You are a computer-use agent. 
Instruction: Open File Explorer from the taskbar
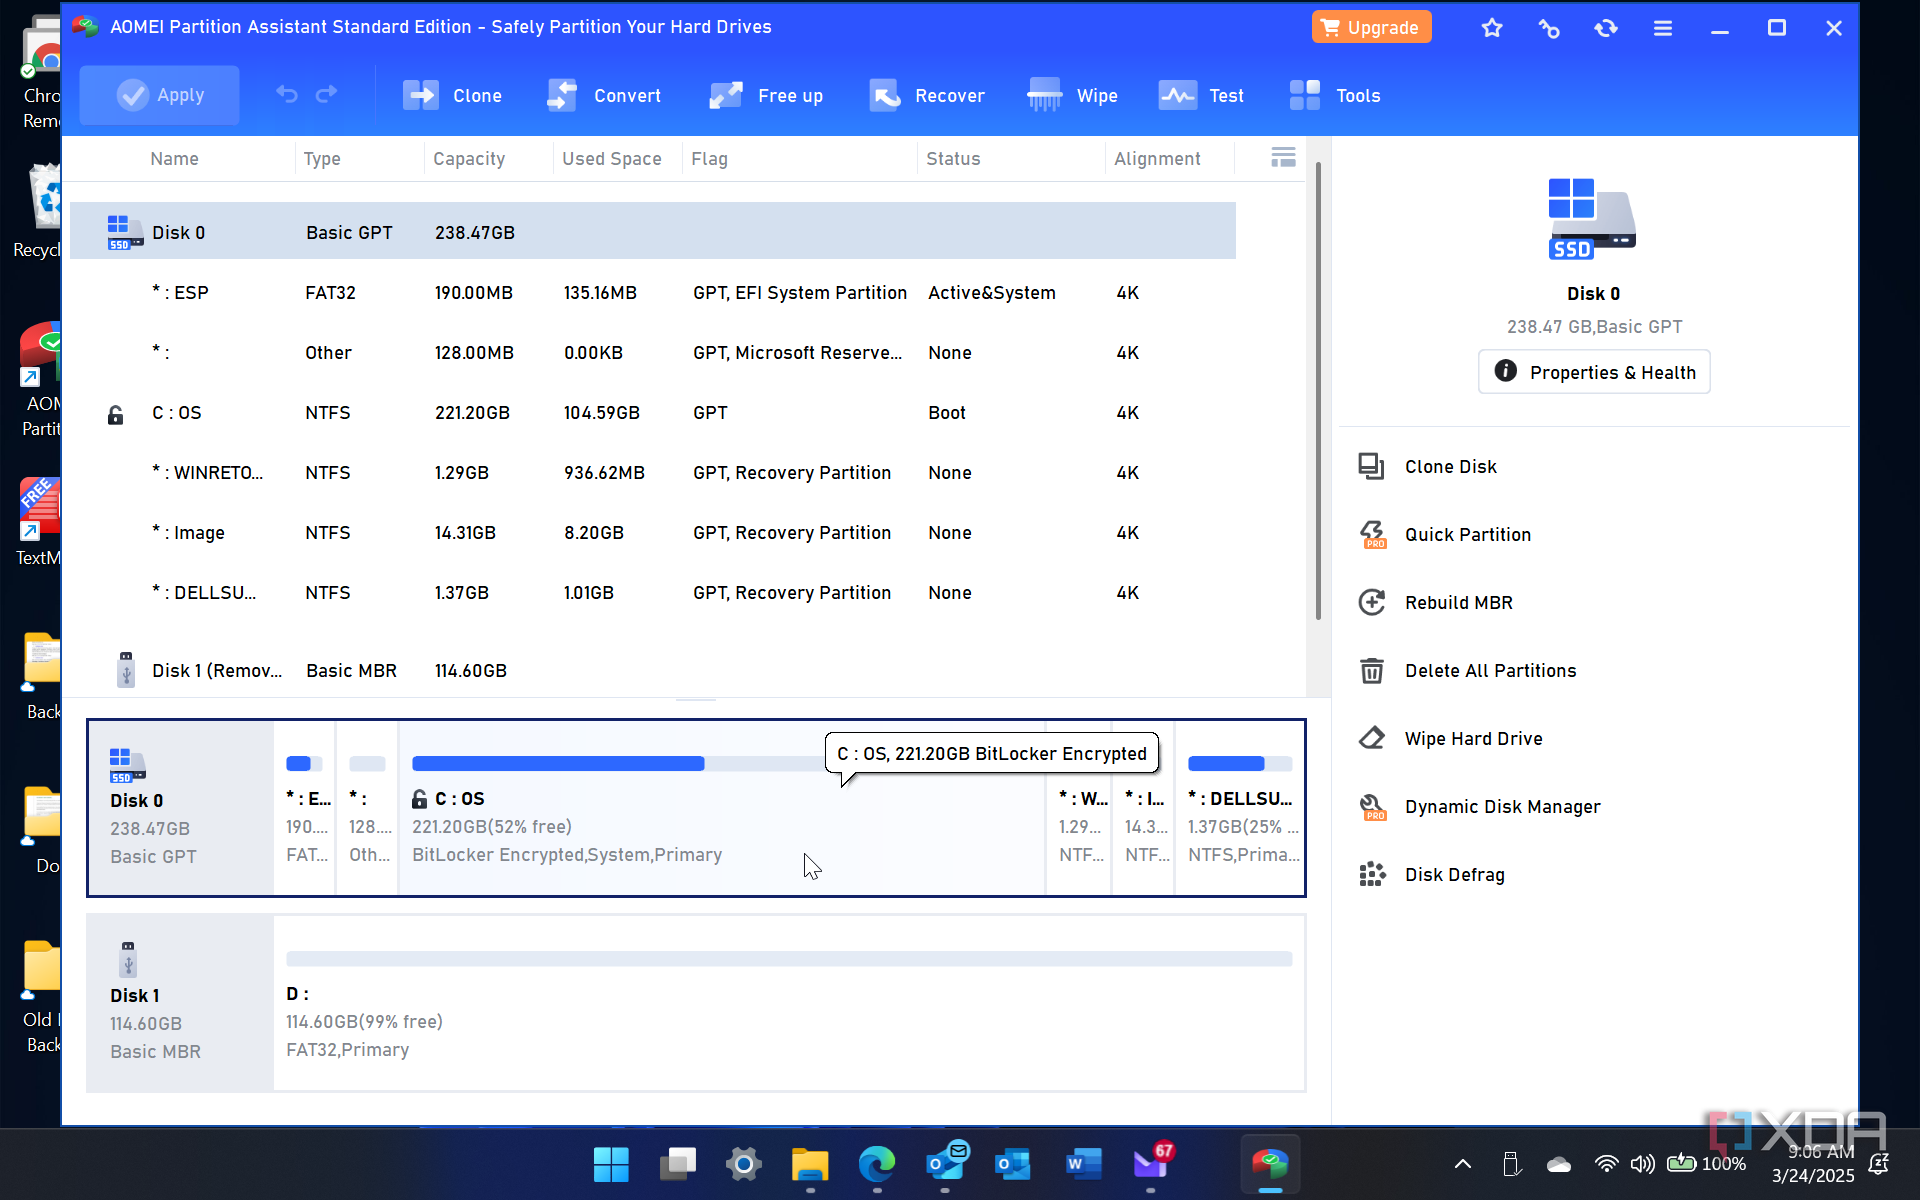810,1164
